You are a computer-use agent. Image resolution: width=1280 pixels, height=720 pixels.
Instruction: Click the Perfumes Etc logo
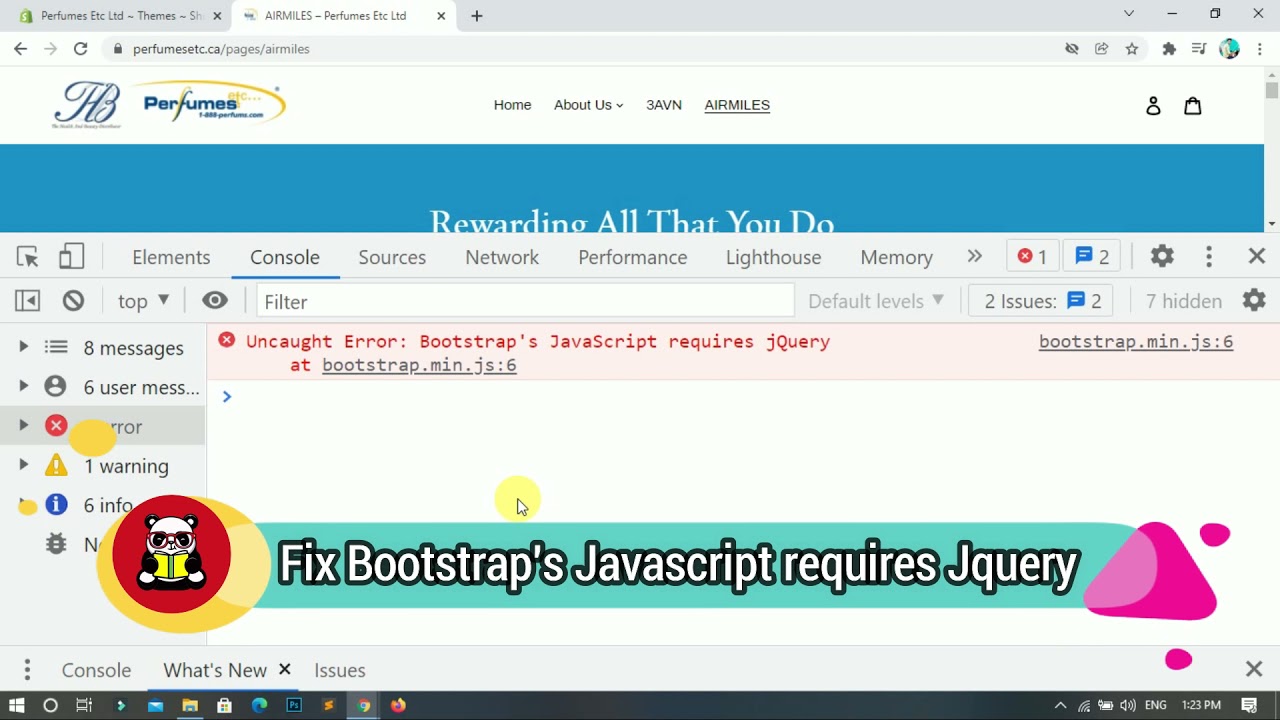169,104
